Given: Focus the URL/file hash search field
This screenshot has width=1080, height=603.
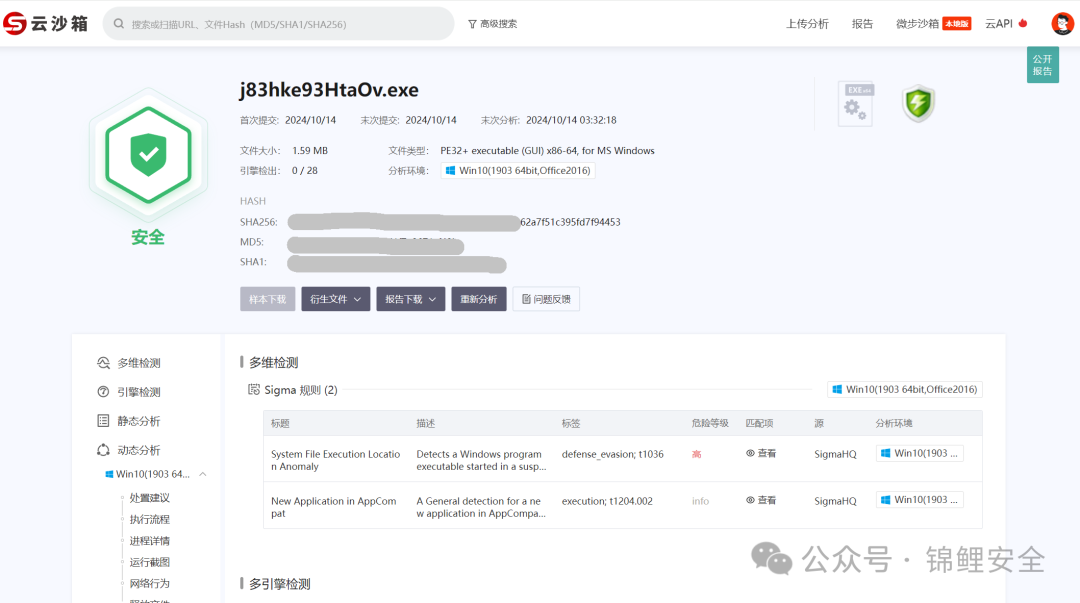Looking at the screenshot, I should coord(278,24).
